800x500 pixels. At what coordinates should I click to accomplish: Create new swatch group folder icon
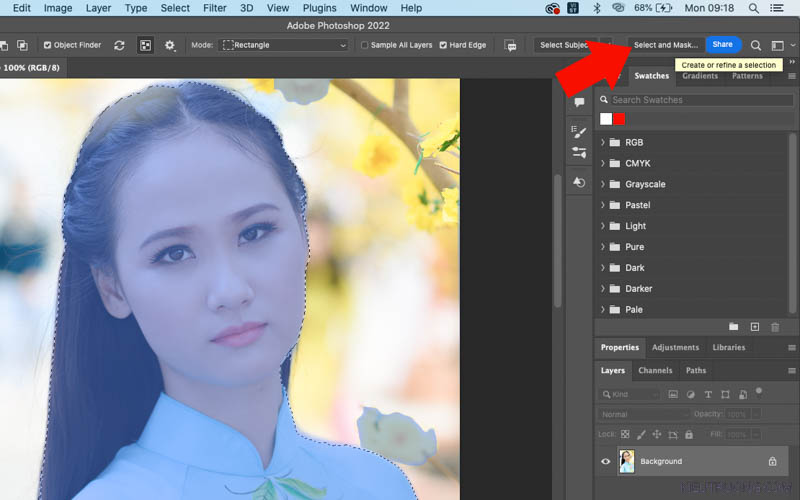734,327
